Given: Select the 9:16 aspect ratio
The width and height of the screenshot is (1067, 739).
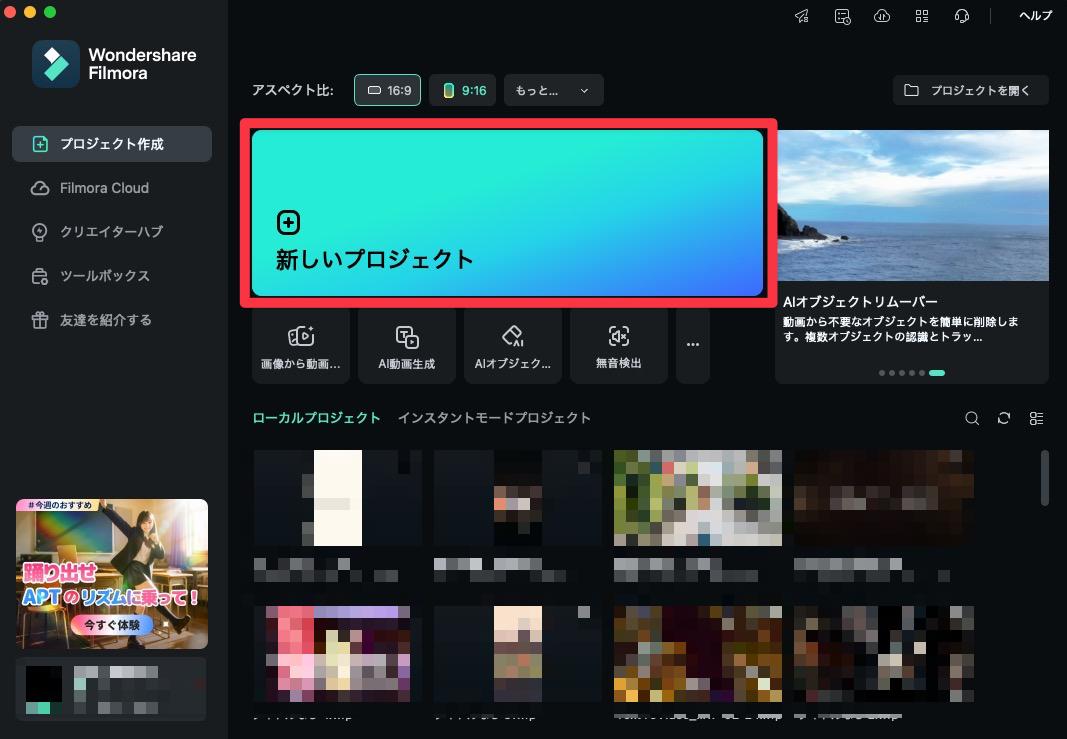Looking at the screenshot, I should click(x=463, y=90).
